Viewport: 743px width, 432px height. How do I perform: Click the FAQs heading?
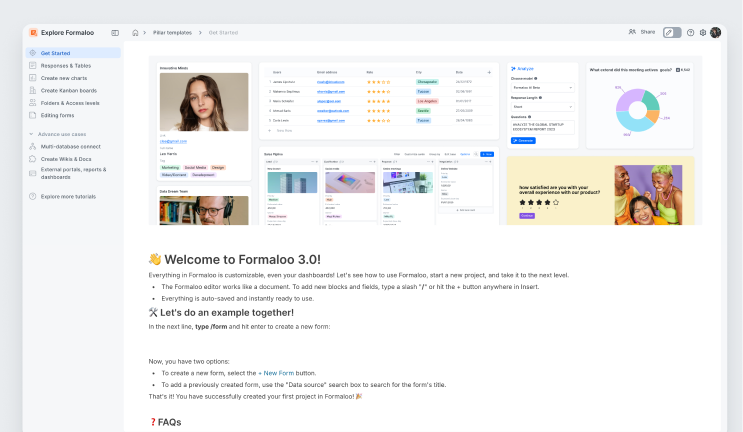pos(165,422)
